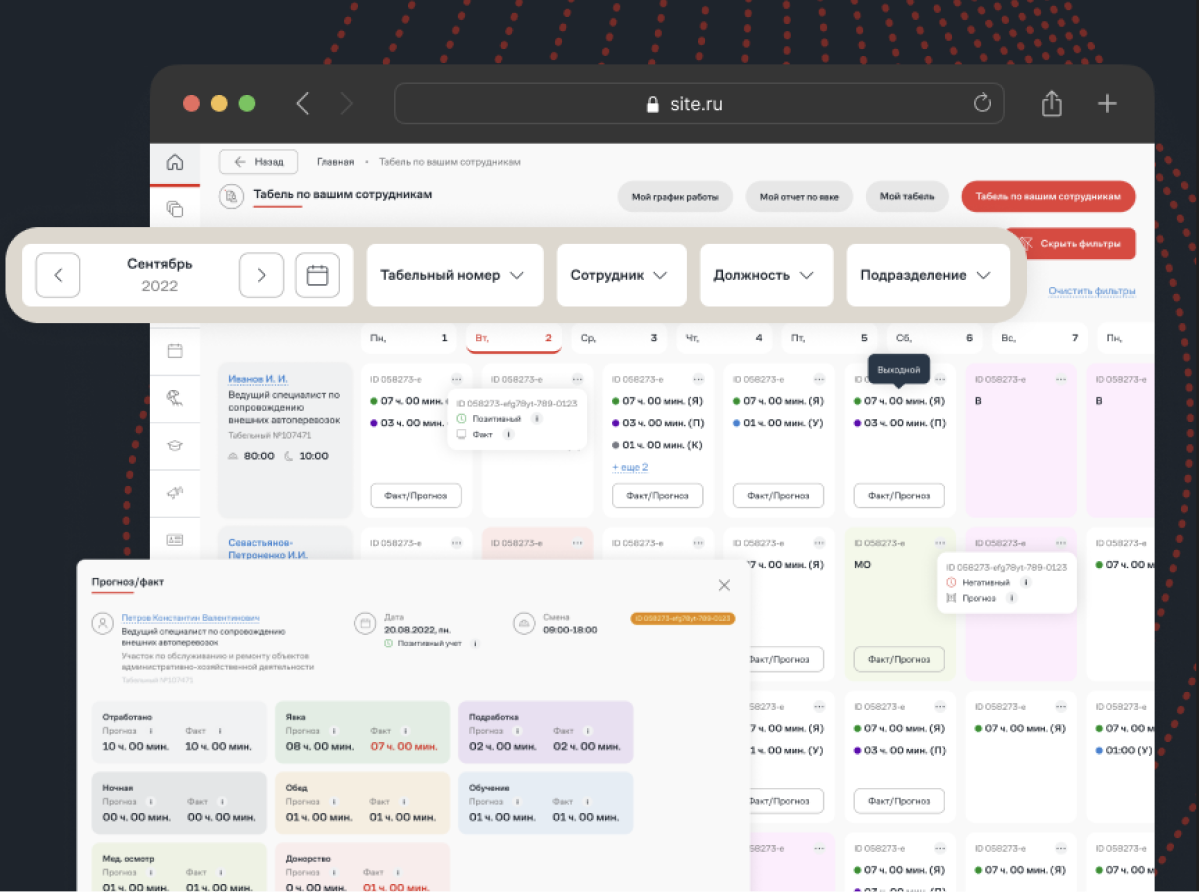The image size is (1200, 892).
Task: Expand the Должность filter dropdown
Action: 766,275
